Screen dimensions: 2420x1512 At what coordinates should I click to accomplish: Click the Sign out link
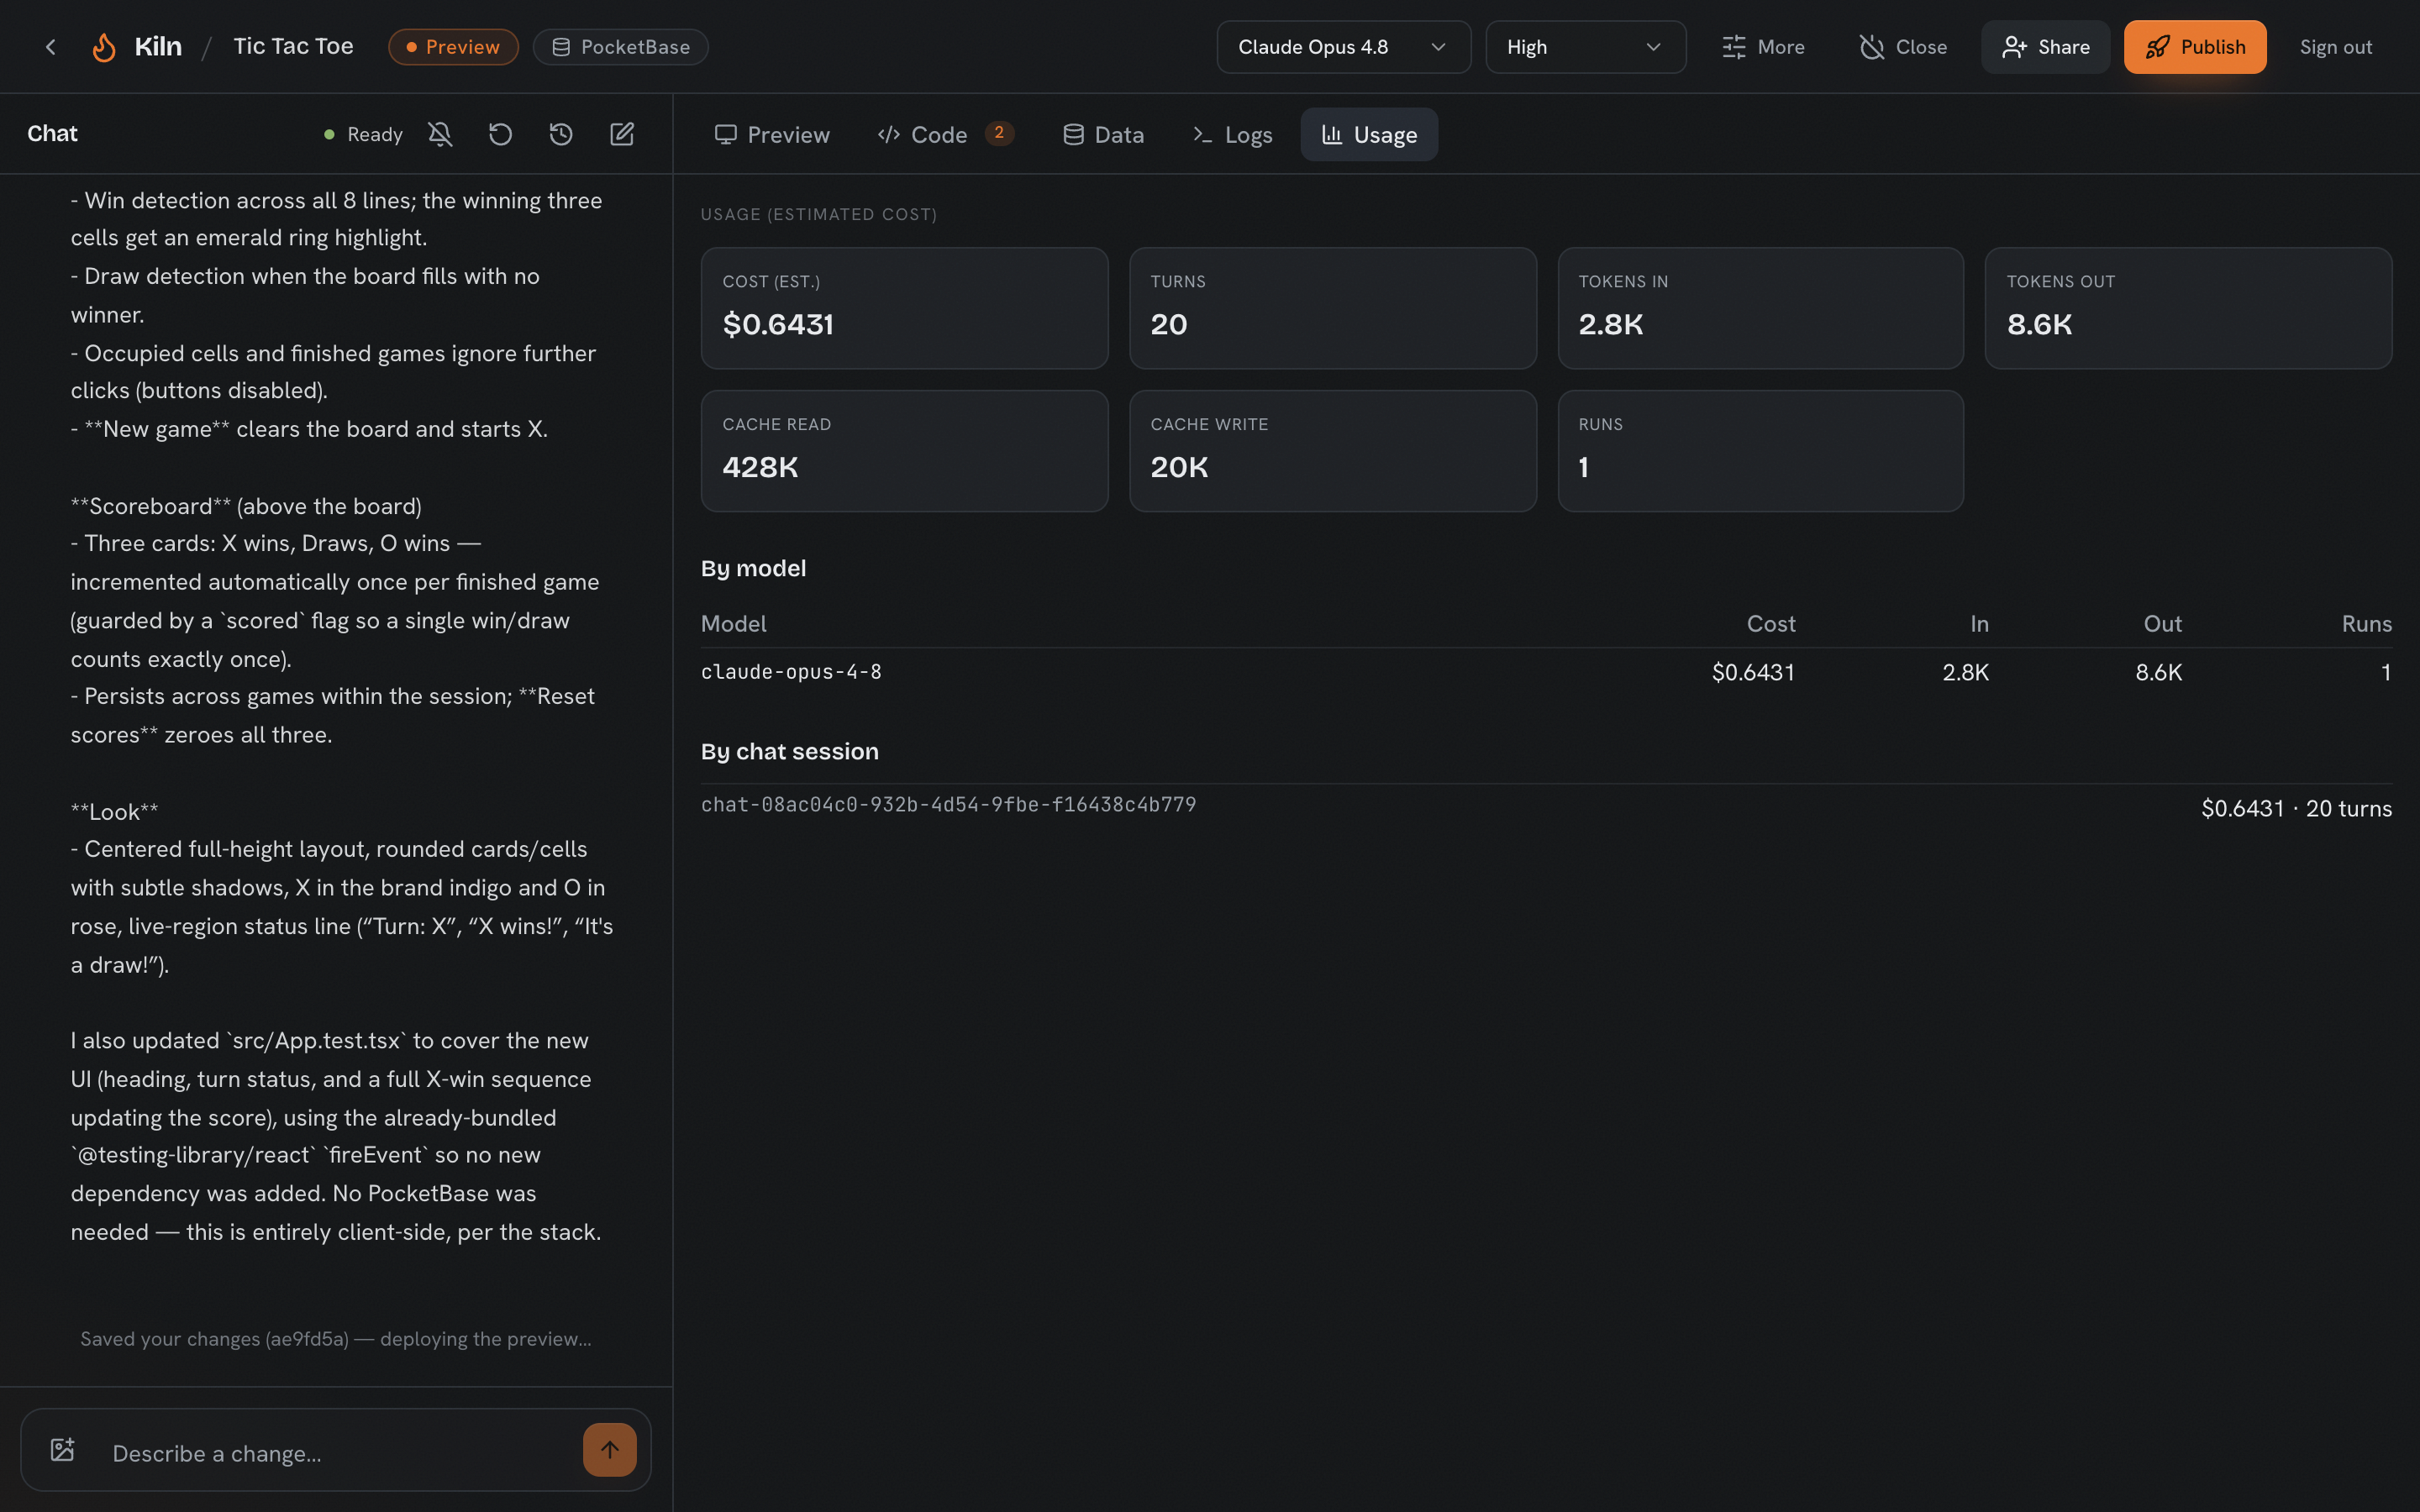(2335, 47)
